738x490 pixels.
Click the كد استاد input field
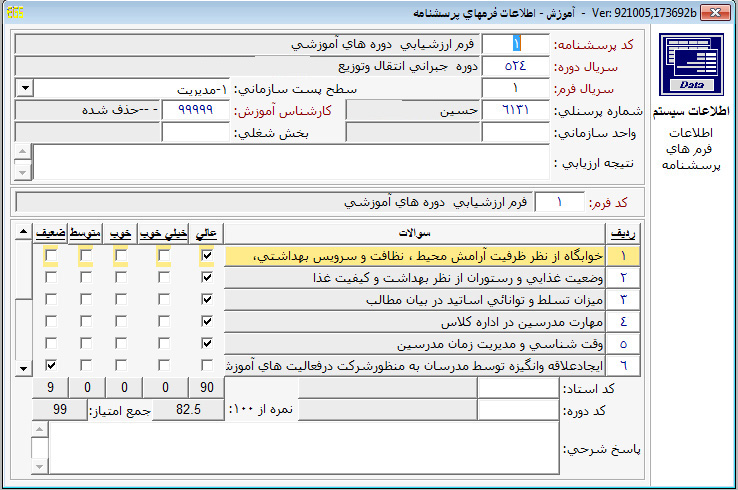[x=518, y=388]
